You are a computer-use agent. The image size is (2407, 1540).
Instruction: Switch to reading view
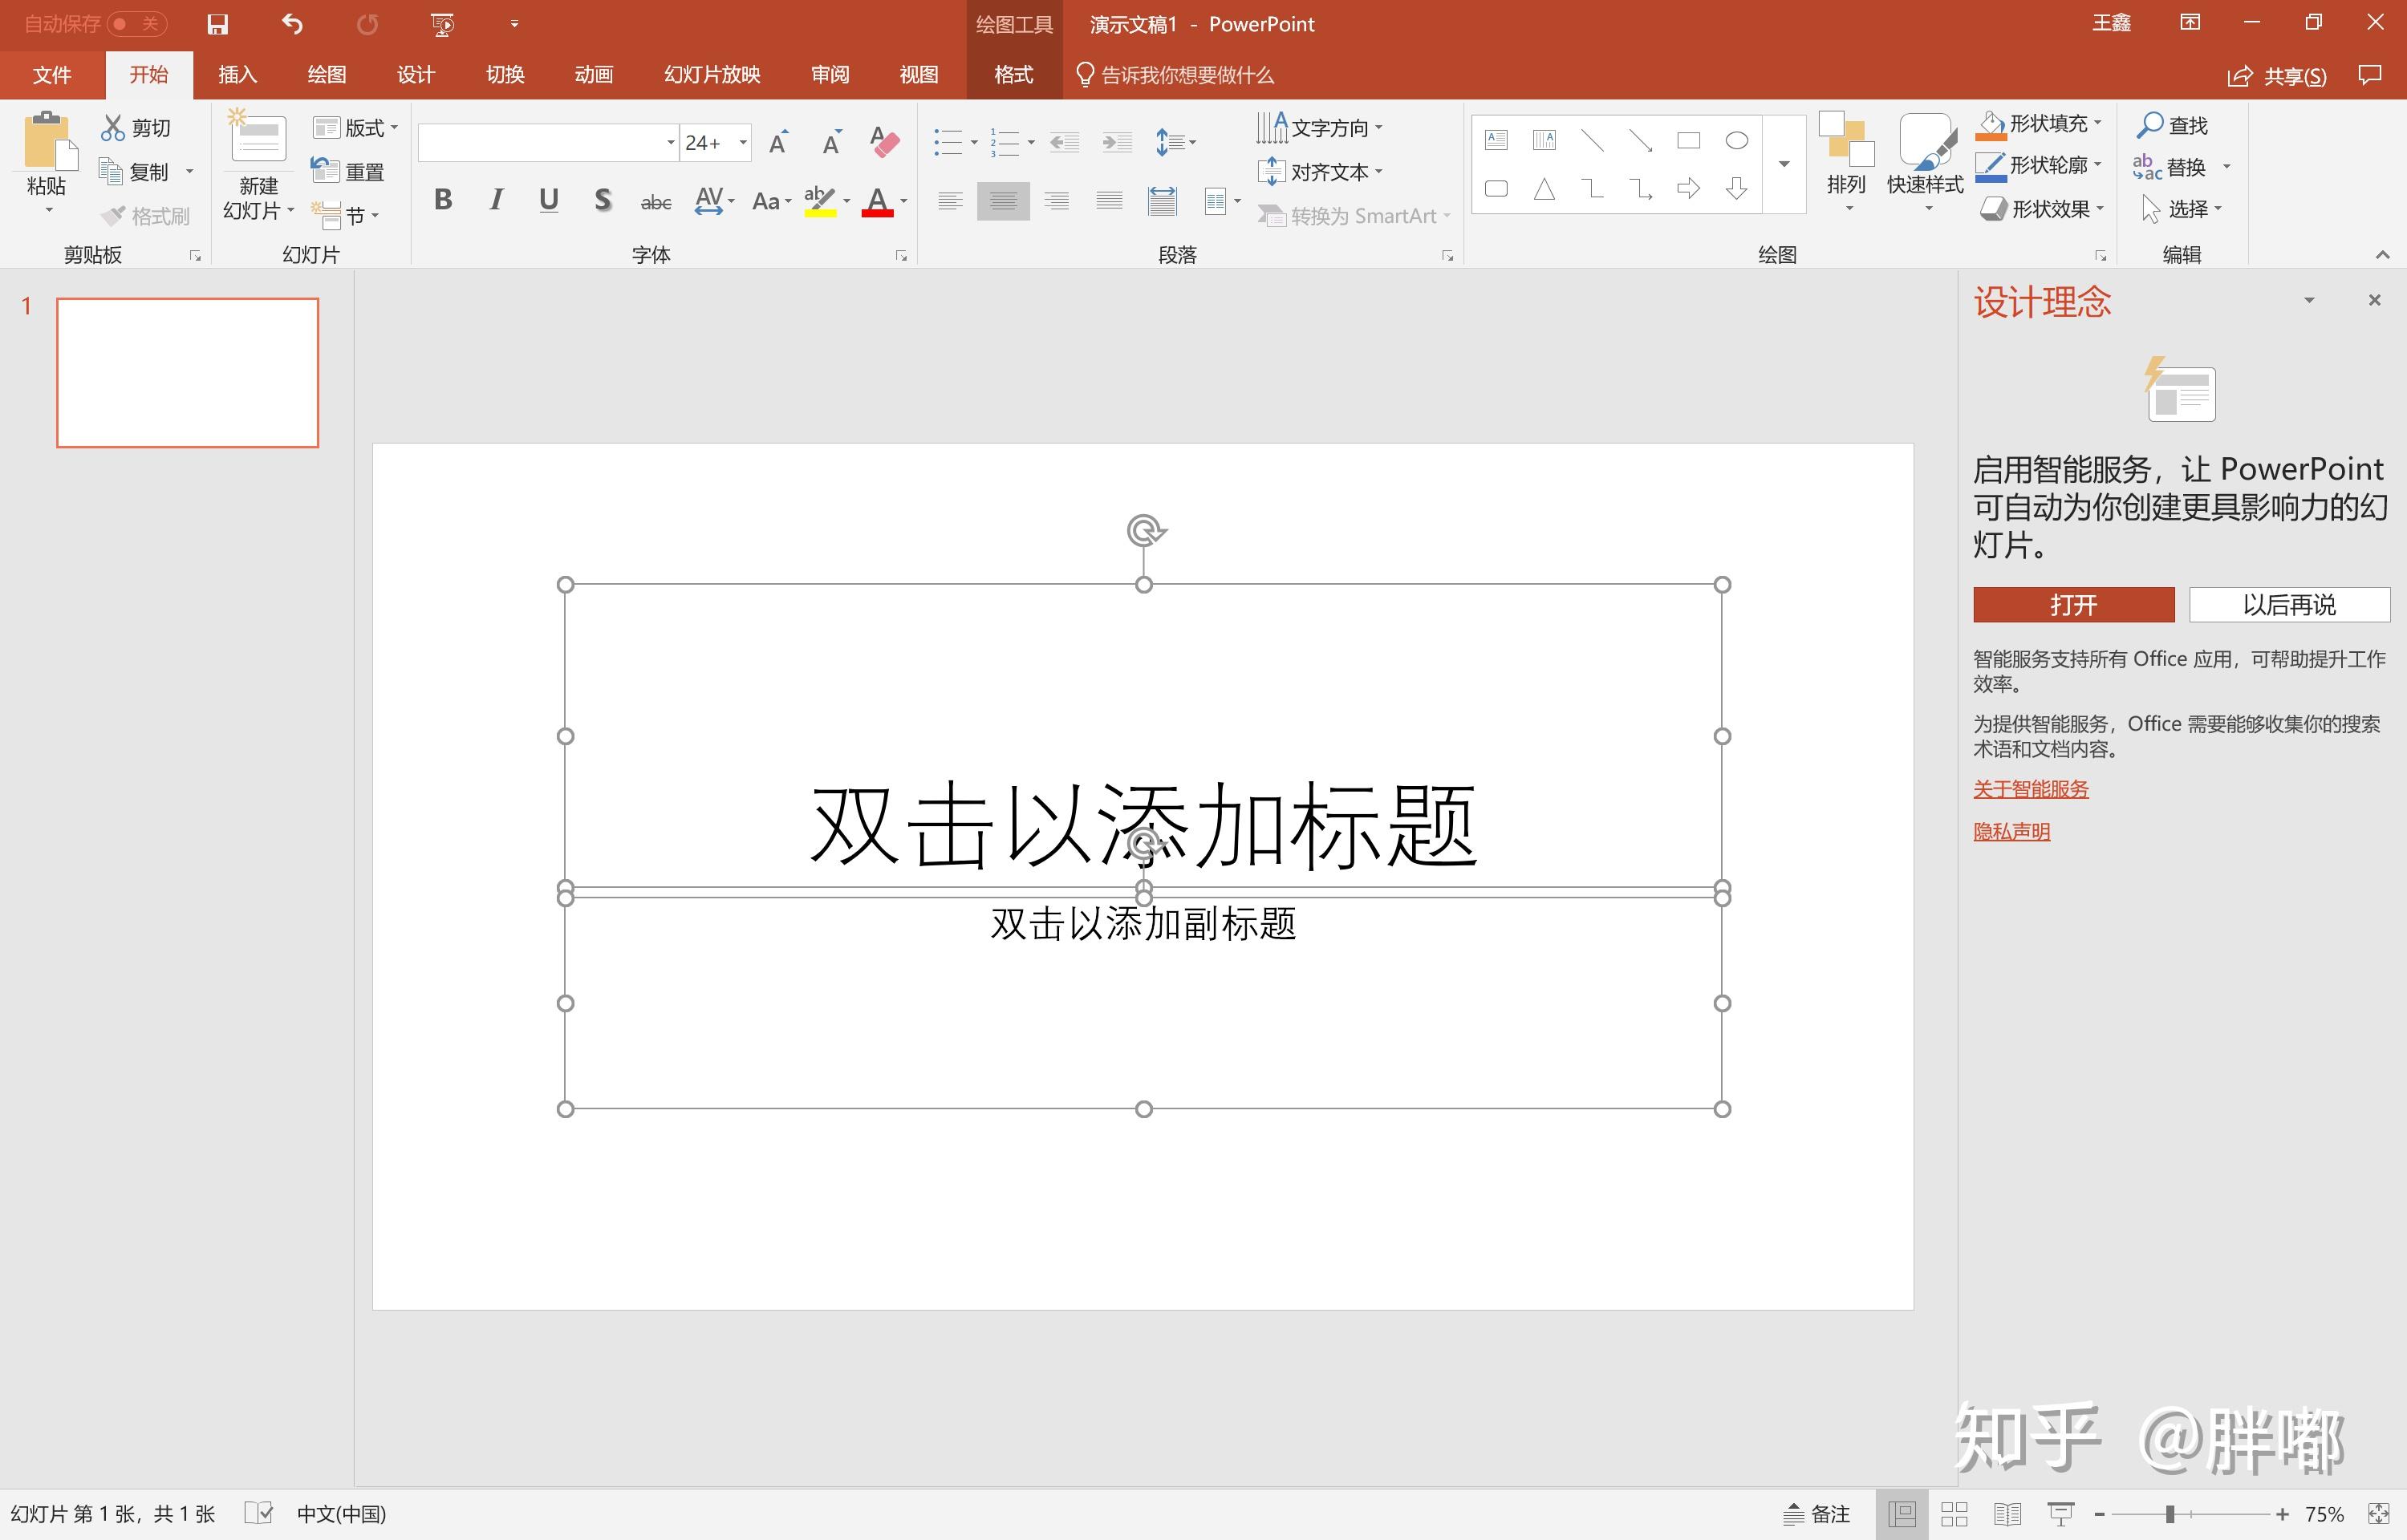click(2007, 1514)
